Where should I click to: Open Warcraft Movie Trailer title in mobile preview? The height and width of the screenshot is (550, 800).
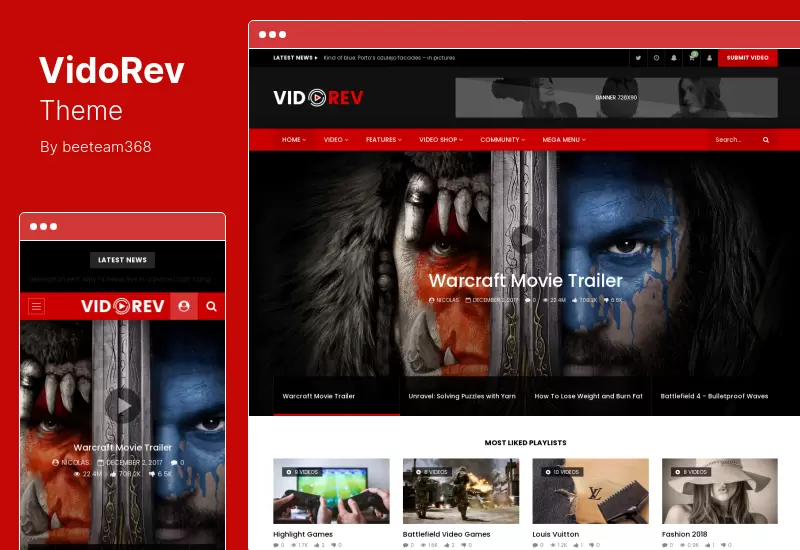122,447
